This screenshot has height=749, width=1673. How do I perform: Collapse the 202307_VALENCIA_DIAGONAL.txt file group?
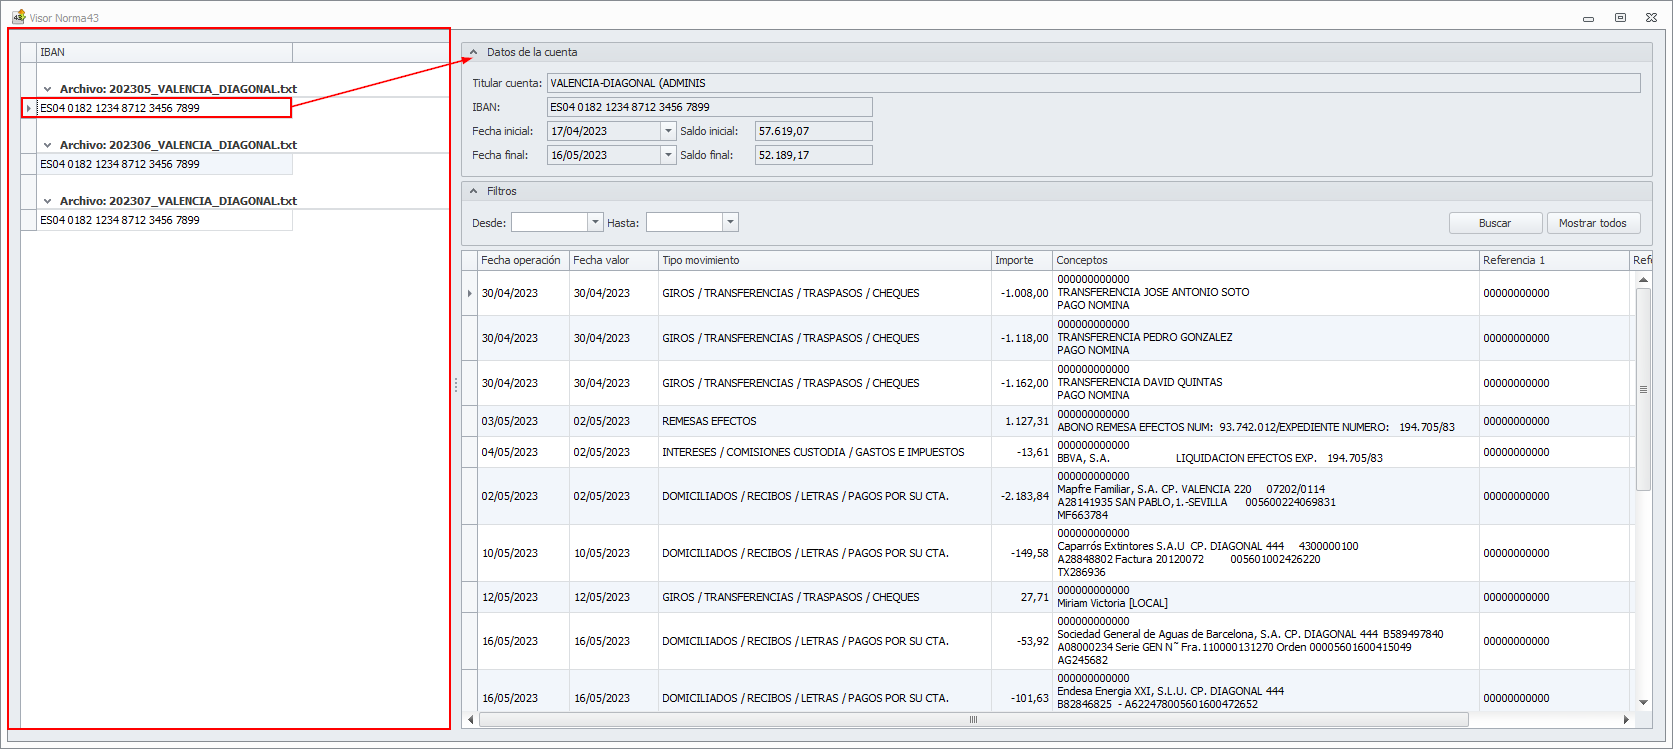point(47,201)
